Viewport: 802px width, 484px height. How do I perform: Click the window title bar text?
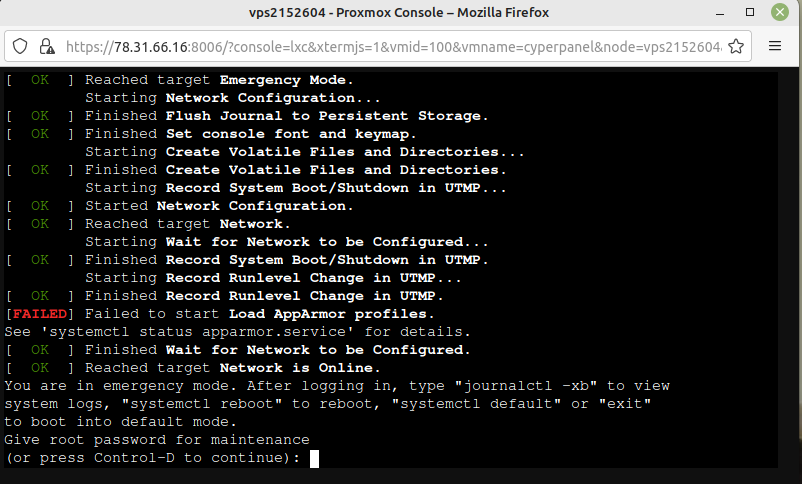click(400, 13)
